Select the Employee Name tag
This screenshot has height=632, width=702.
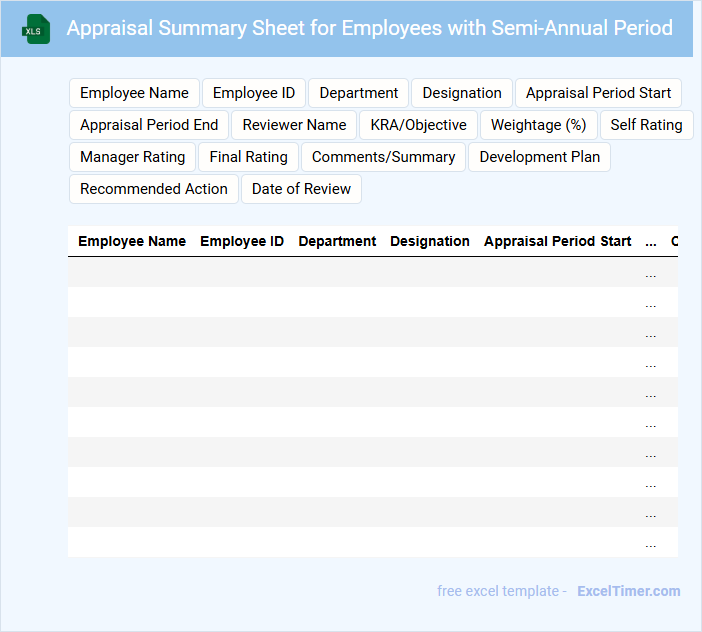134,93
